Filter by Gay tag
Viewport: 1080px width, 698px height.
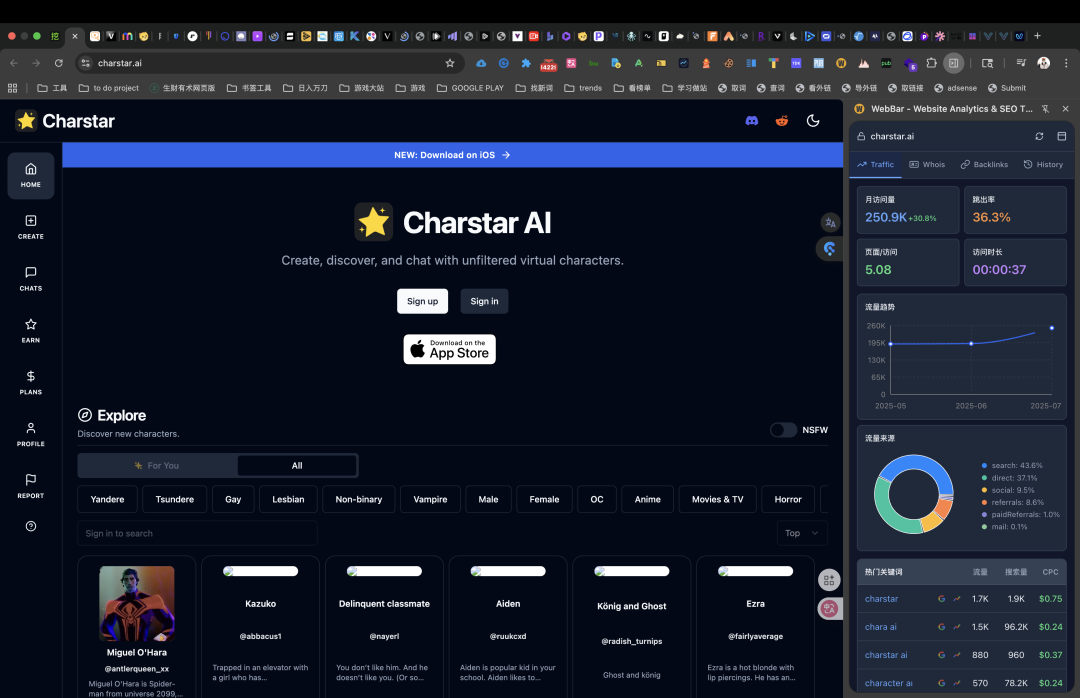233,500
